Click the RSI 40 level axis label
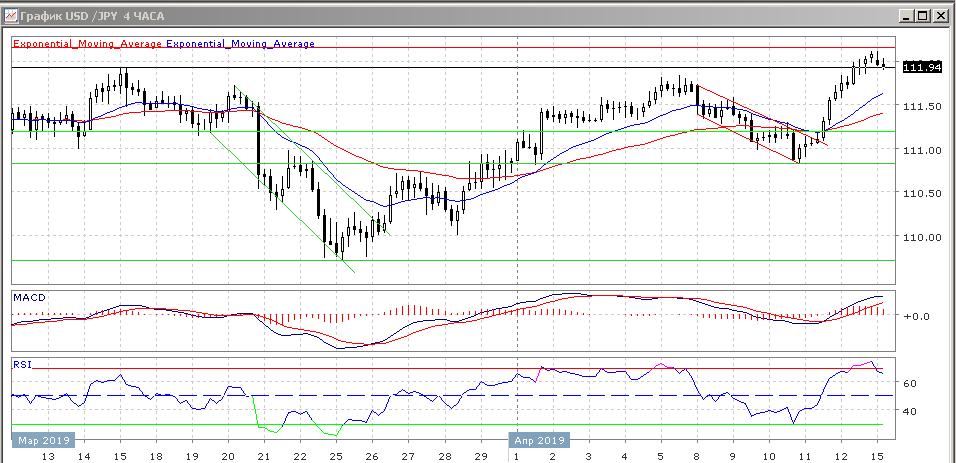The width and height of the screenshot is (956, 463). pyautogui.click(x=912, y=411)
